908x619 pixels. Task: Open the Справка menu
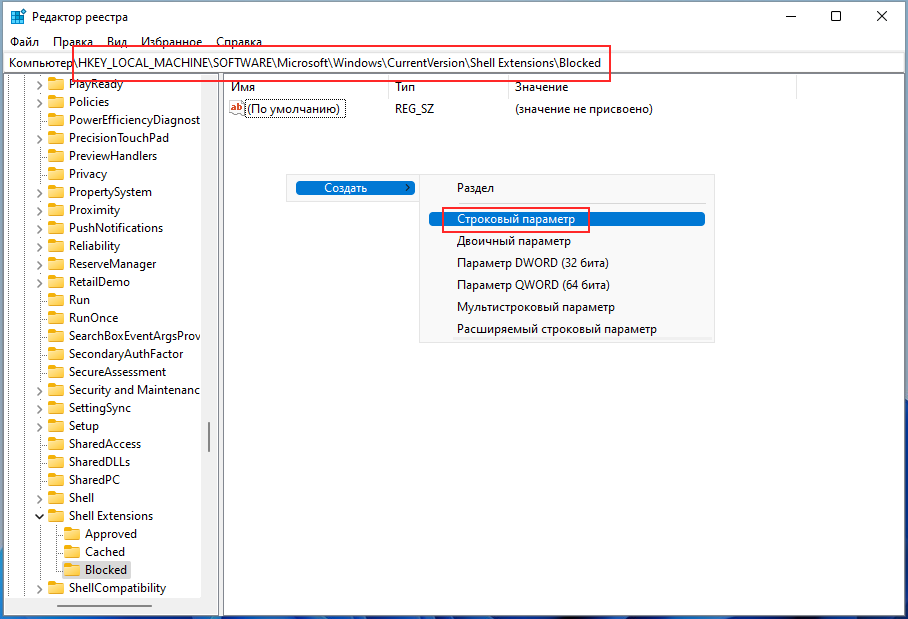pyautogui.click(x=239, y=42)
